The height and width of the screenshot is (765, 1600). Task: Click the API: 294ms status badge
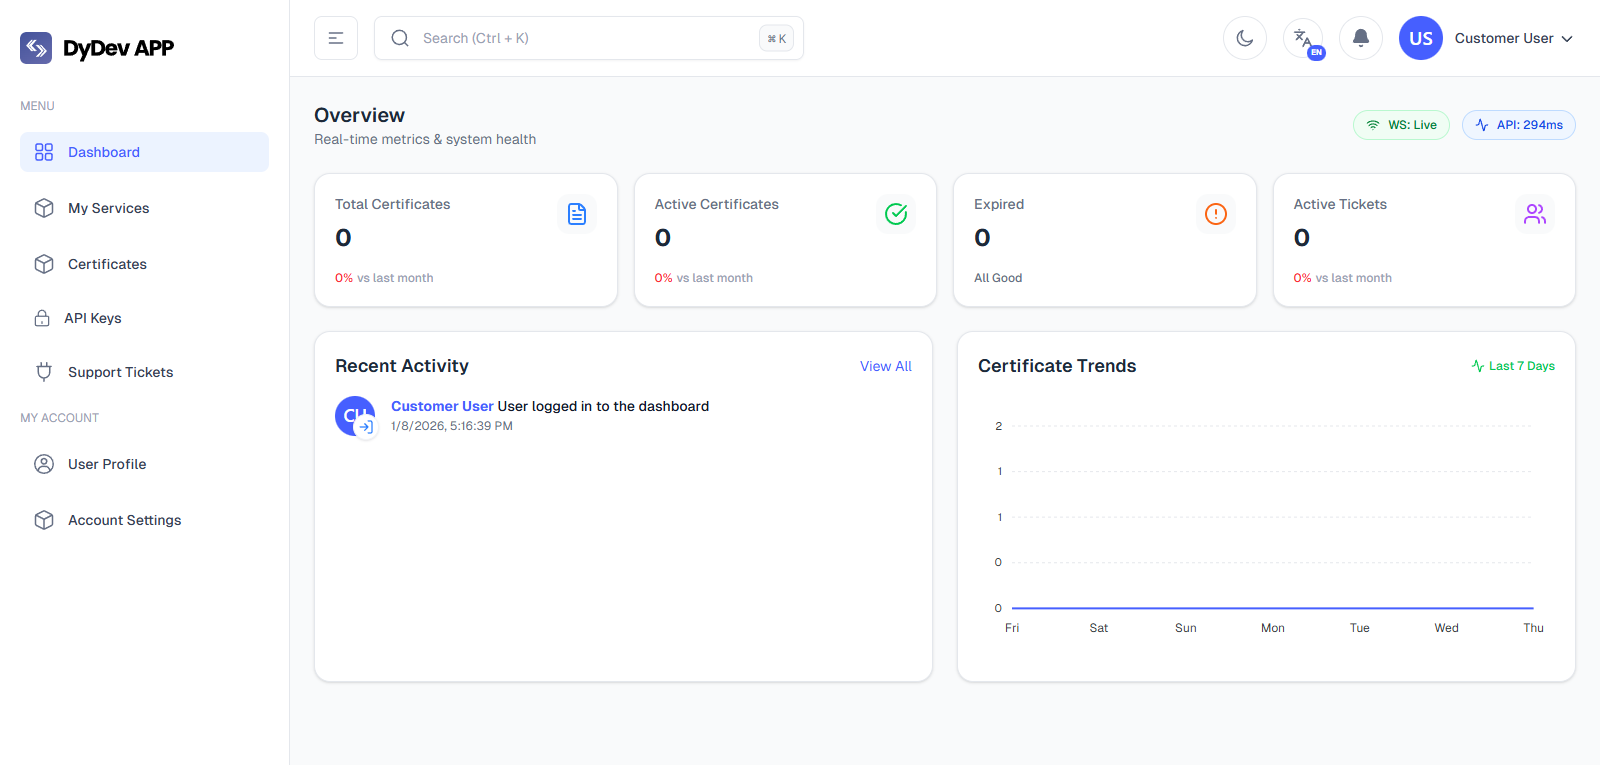click(x=1518, y=125)
